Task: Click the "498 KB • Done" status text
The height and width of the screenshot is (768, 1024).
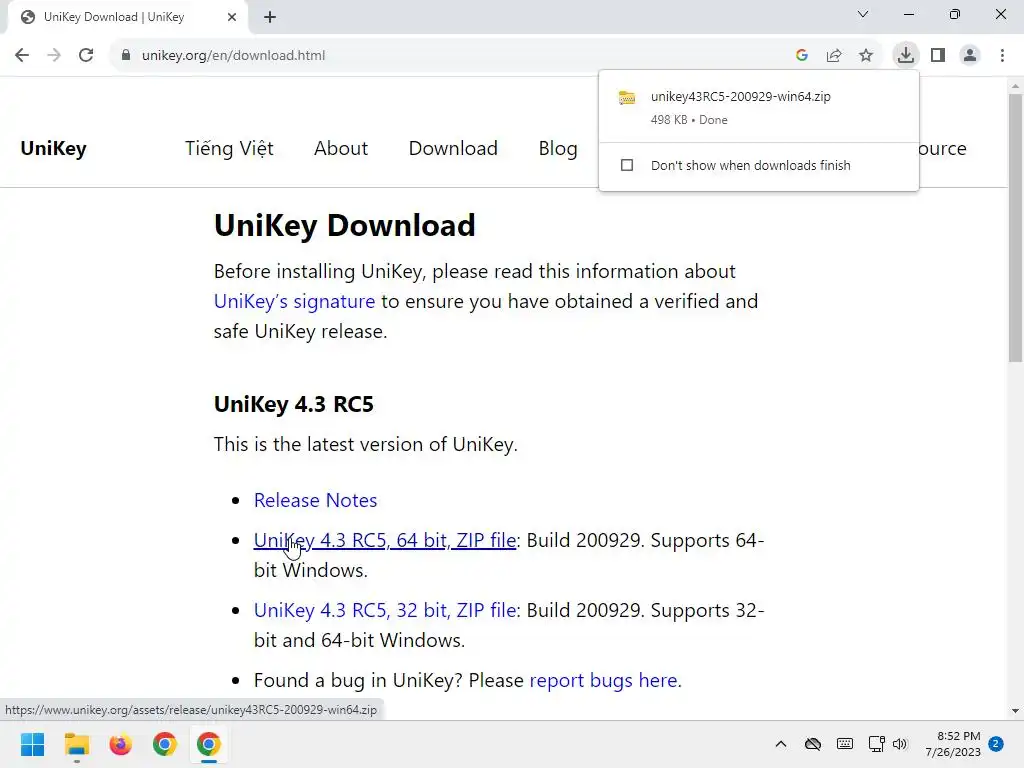Action: point(689,120)
